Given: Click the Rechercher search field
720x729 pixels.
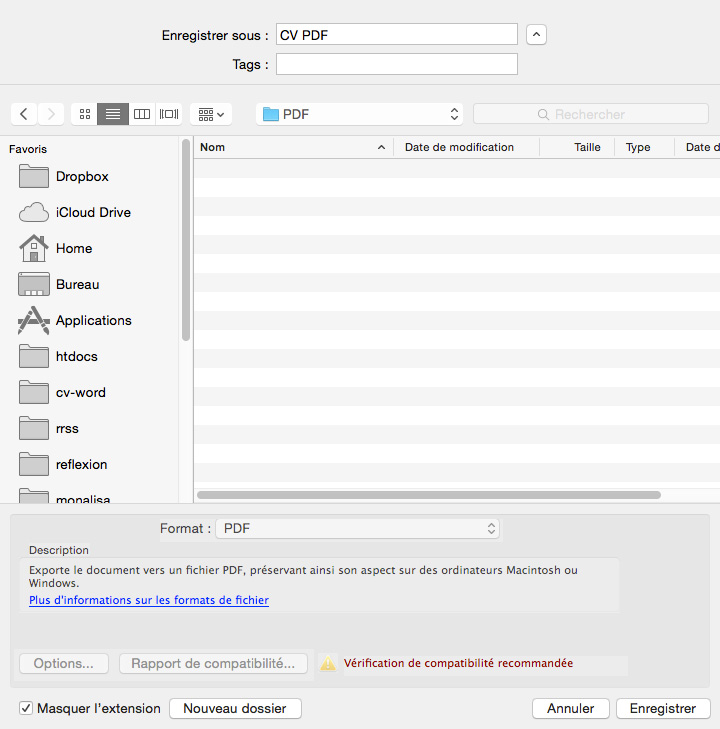Looking at the screenshot, I should point(591,114).
